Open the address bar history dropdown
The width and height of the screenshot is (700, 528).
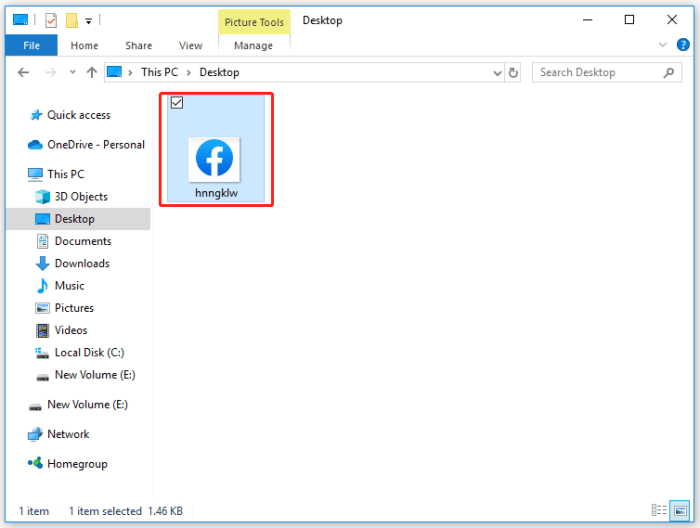click(498, 72)
